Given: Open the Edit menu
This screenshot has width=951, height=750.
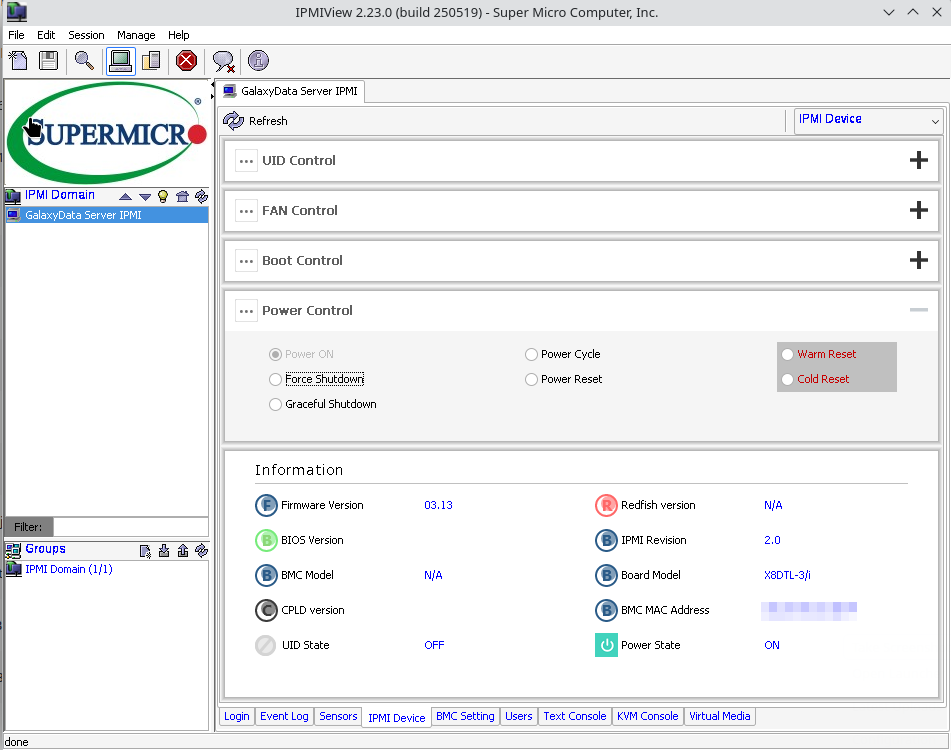Looking at the screenshot, I should tap(45, 35).
